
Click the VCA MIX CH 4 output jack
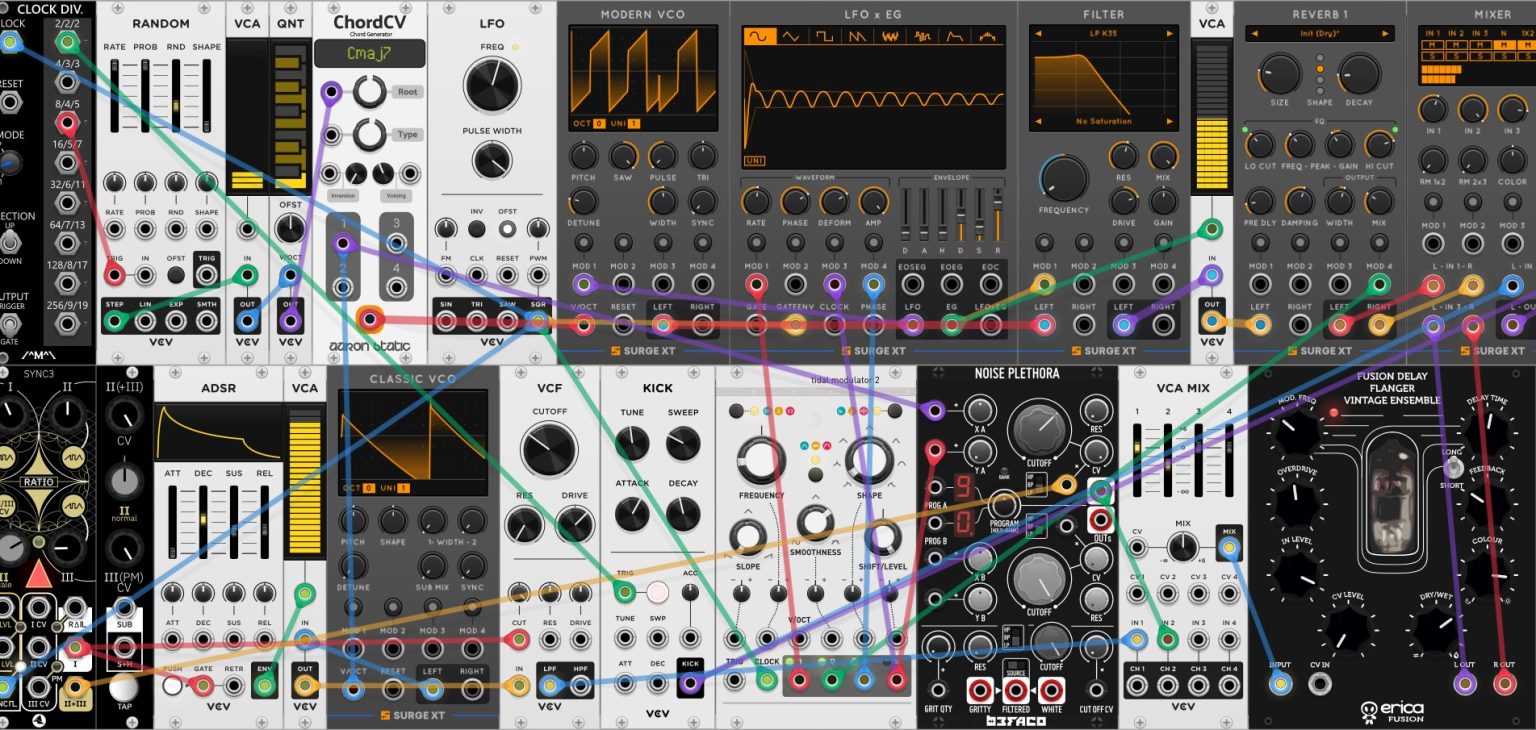click(x=1229, y=686)
